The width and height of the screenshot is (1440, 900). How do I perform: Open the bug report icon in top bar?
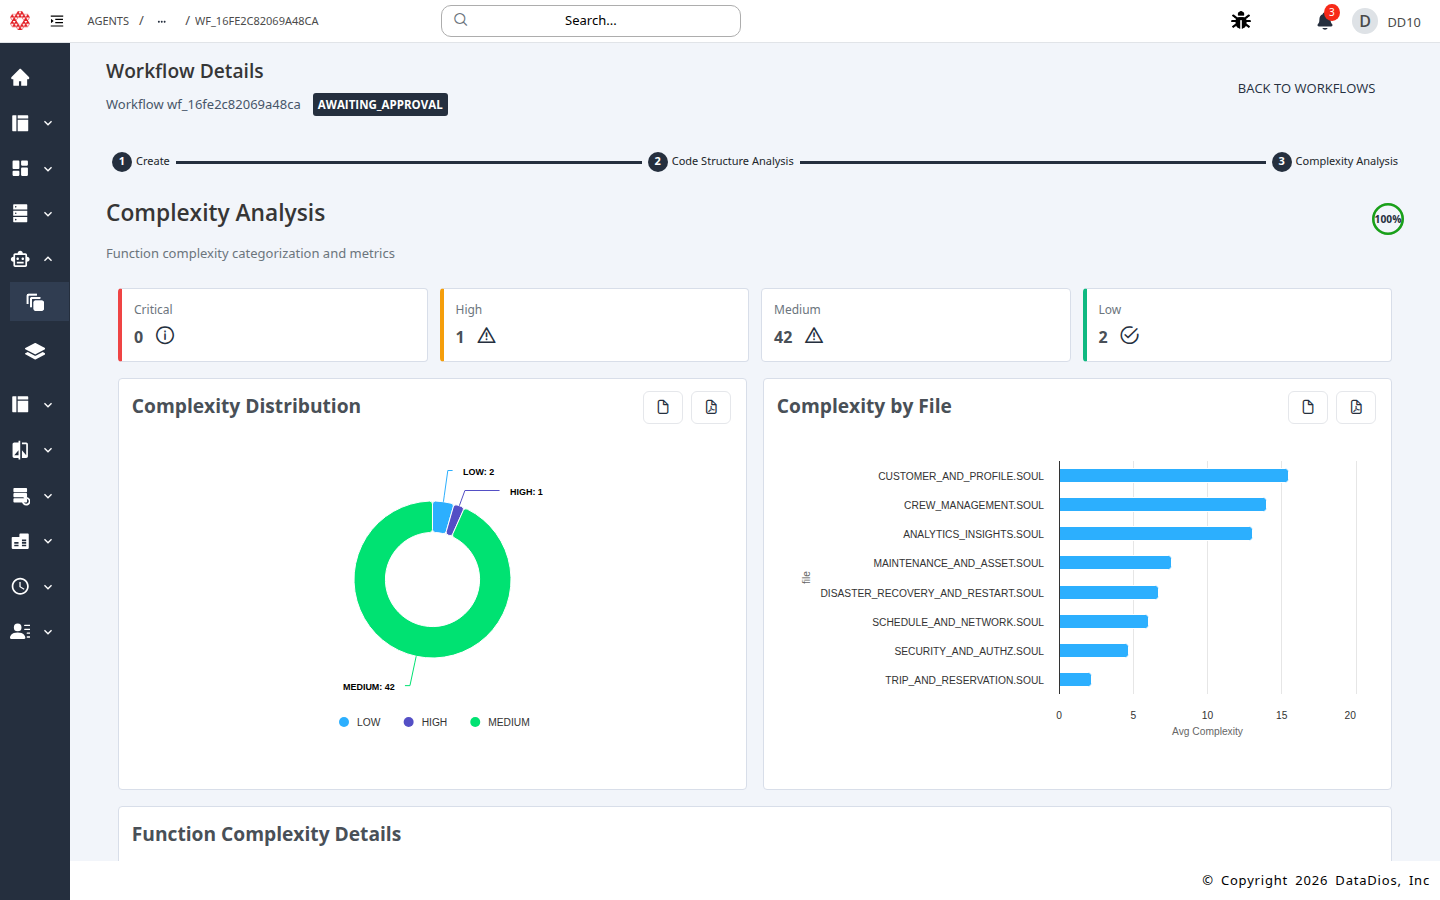click(1240, 20)
